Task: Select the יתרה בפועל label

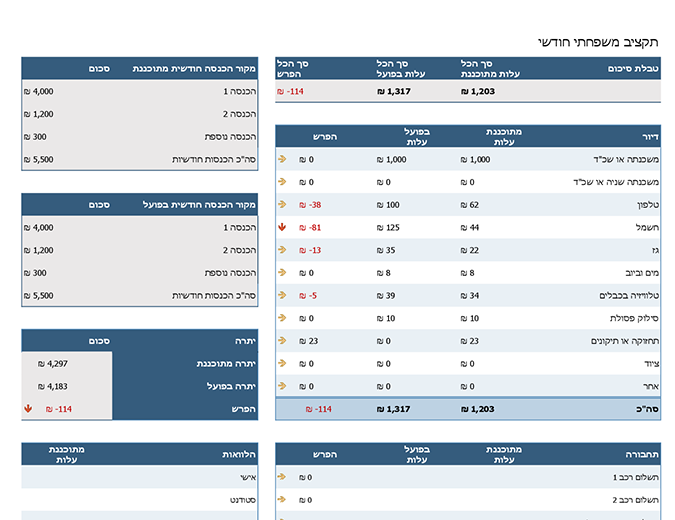Action: click(231, 386)
